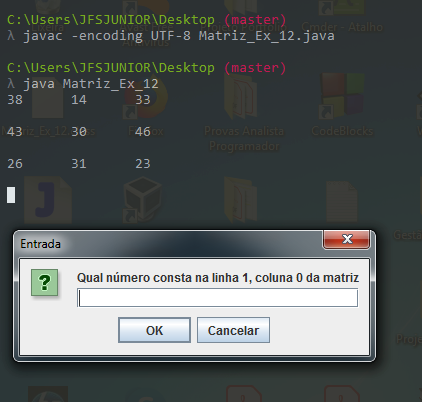
Task: Click the faint VirtualBox cube desktop icon
Action: (142, 200)
